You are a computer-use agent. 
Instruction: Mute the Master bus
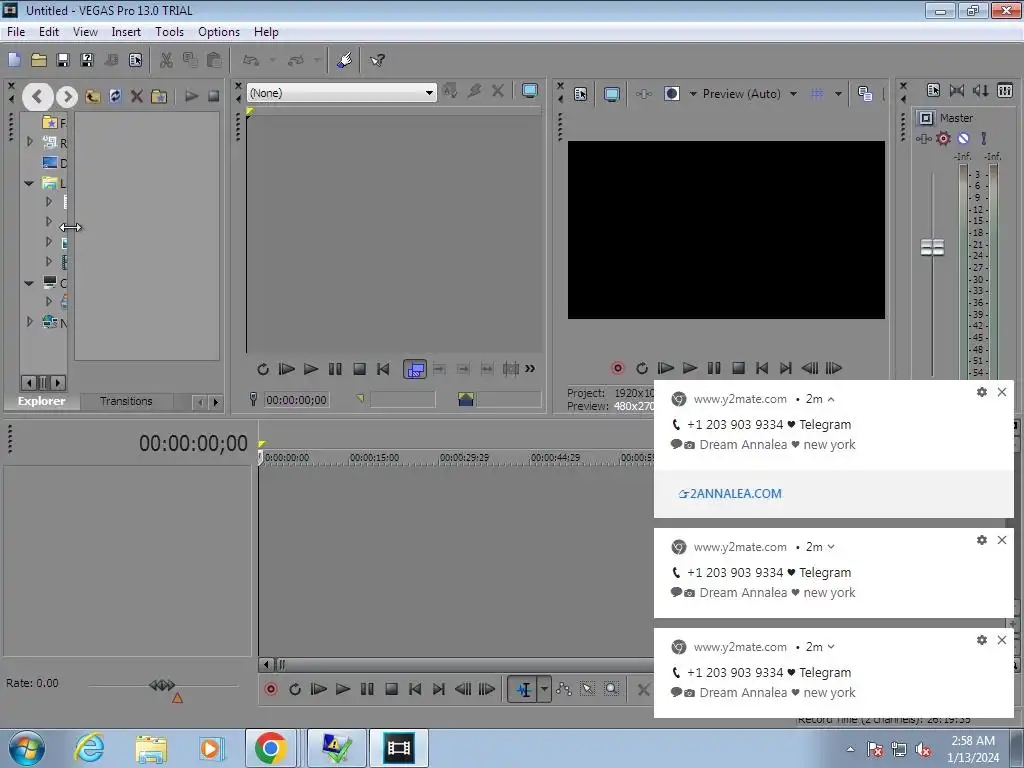click(x=963, y=138)
